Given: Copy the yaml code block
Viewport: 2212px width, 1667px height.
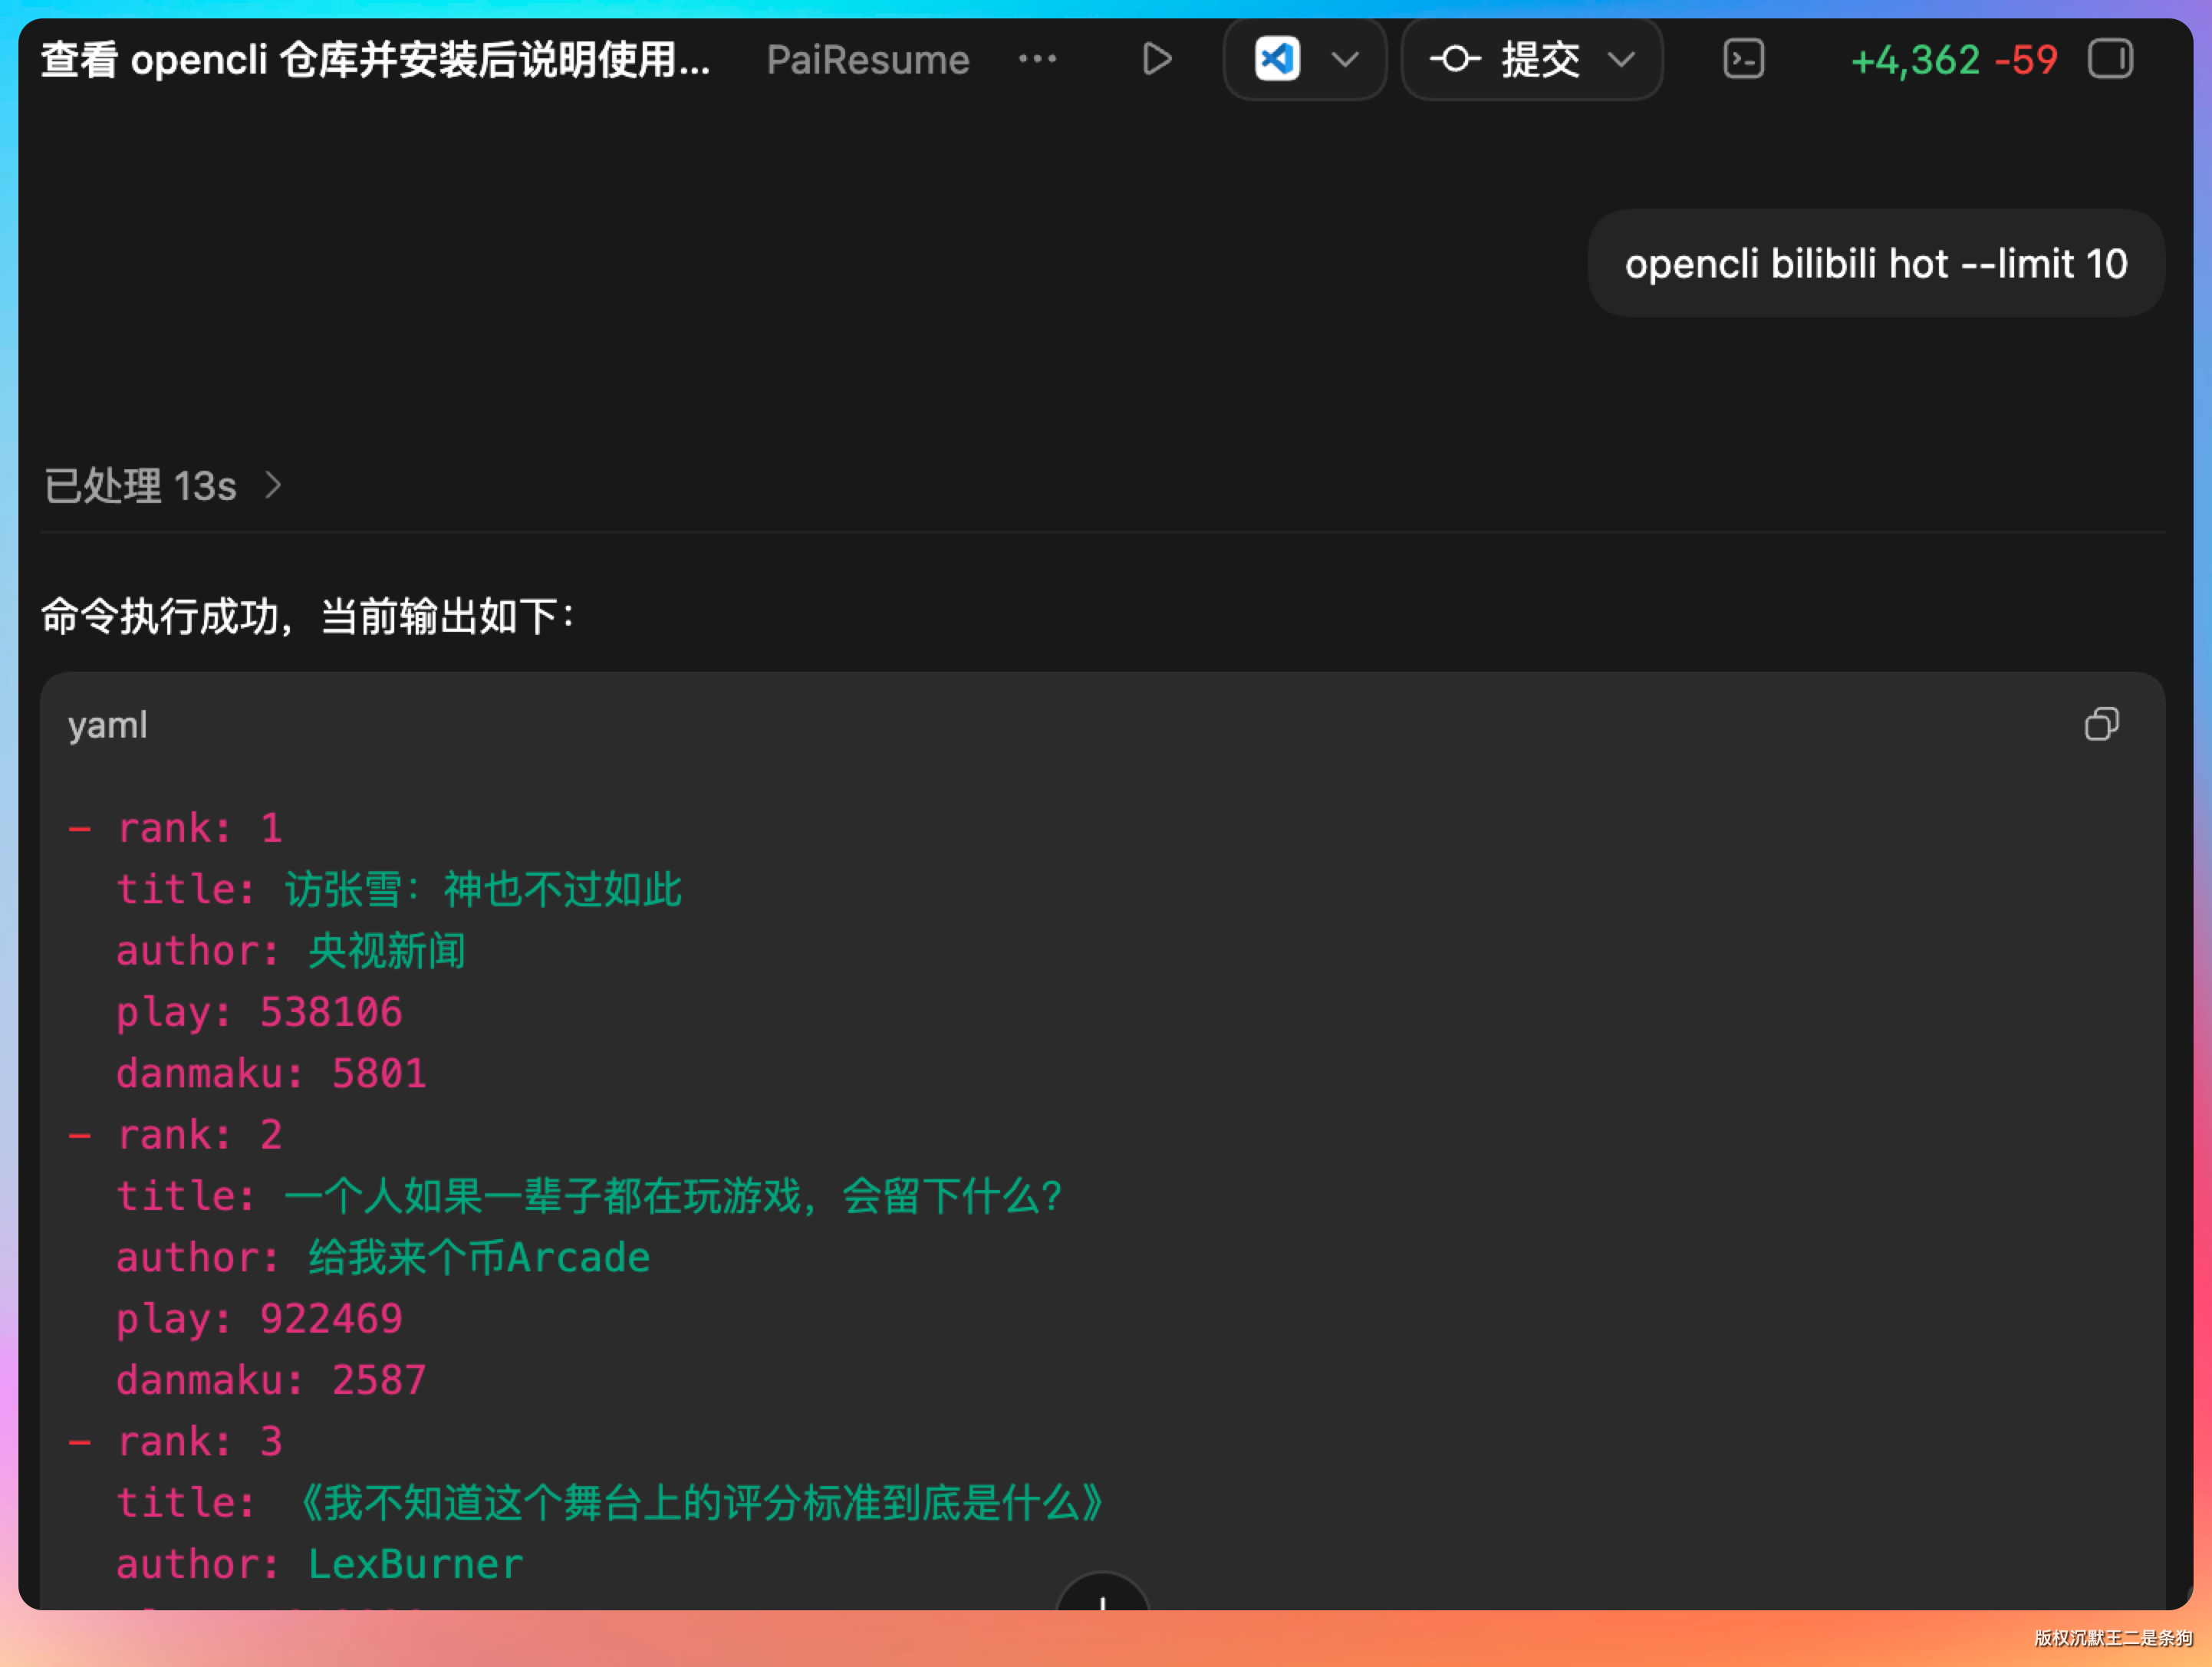Looking at the screenshot, I should click(2101, 724).
